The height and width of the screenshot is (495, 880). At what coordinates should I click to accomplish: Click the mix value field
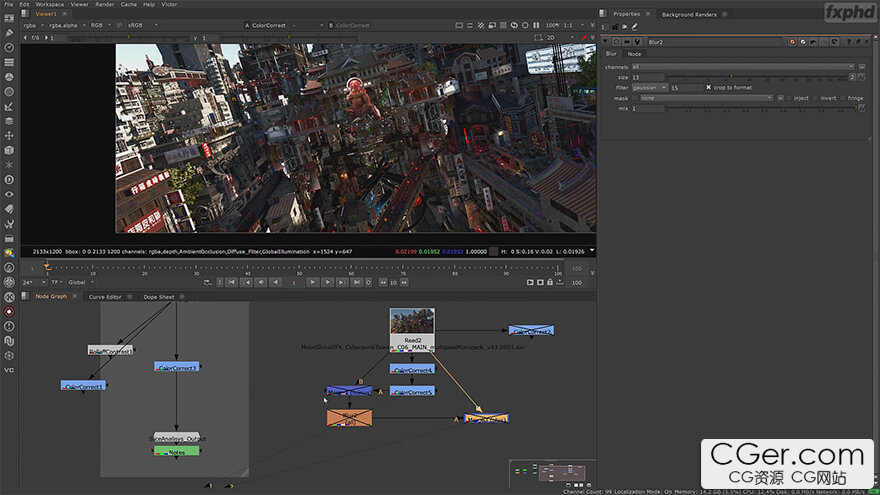[648, 108]
